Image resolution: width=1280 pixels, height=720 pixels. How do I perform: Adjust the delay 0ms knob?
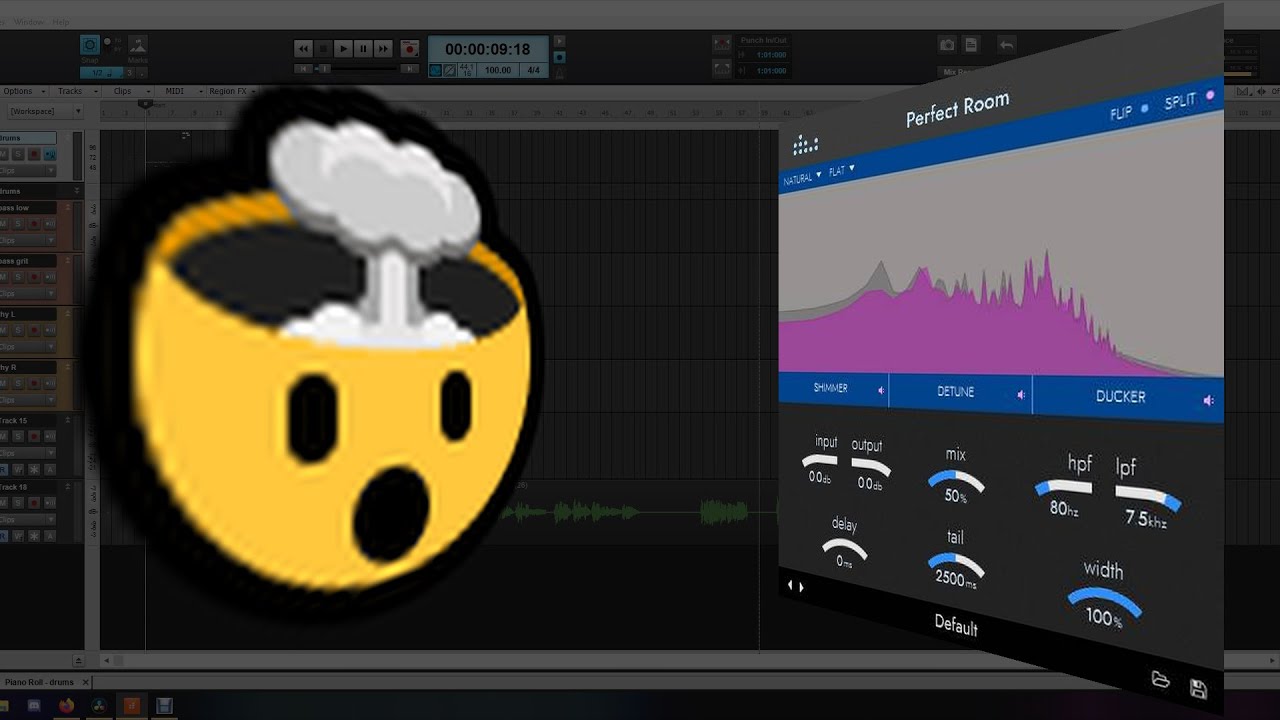click(x=844, y=547)
